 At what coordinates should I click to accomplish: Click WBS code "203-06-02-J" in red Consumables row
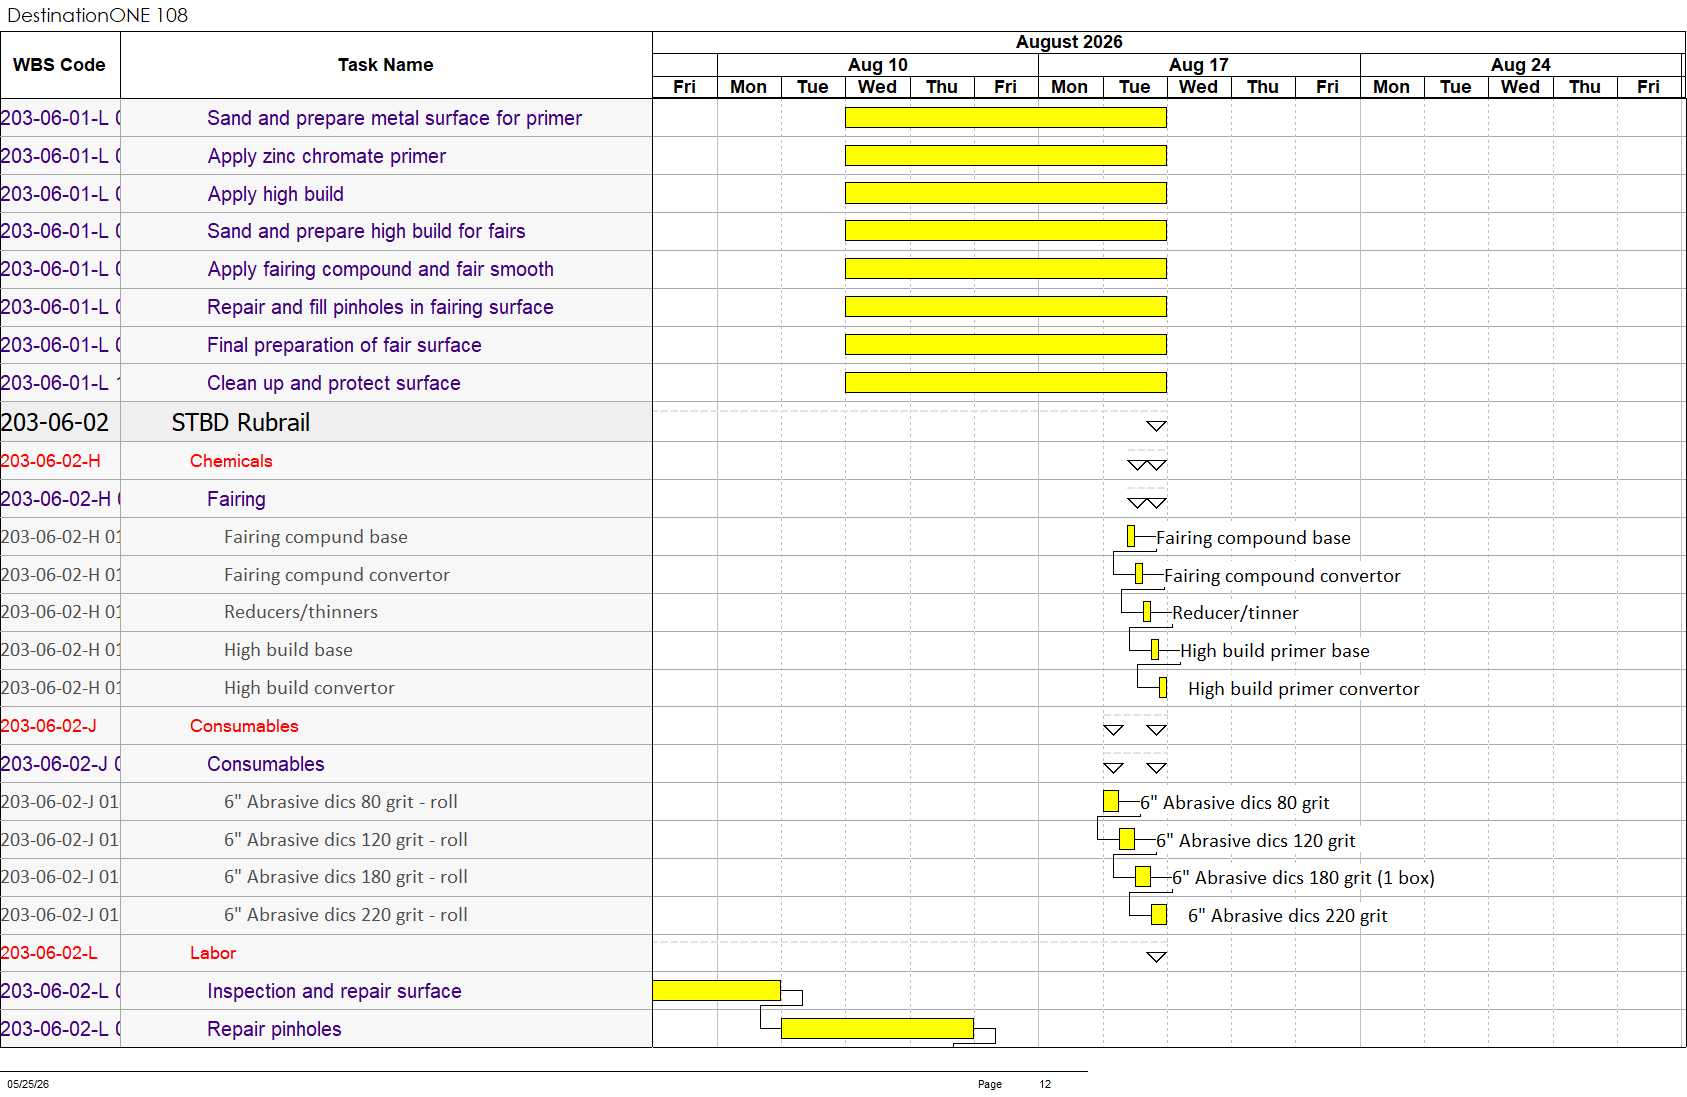pos(49,726)
